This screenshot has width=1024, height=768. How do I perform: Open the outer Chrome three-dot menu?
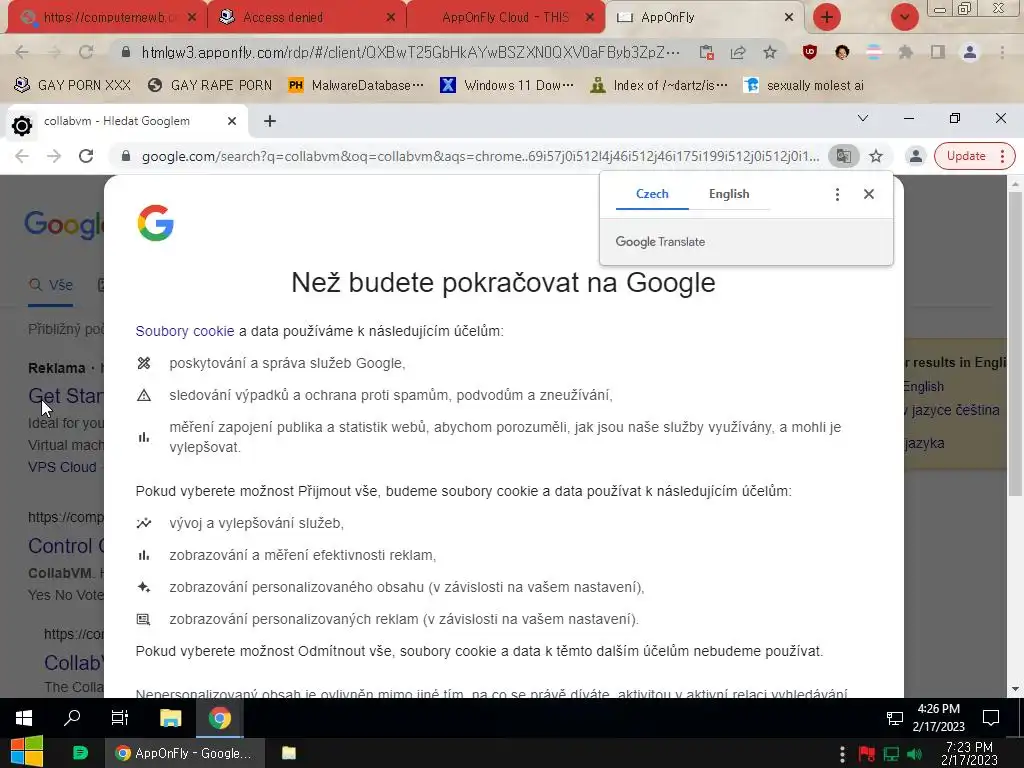1002,52
